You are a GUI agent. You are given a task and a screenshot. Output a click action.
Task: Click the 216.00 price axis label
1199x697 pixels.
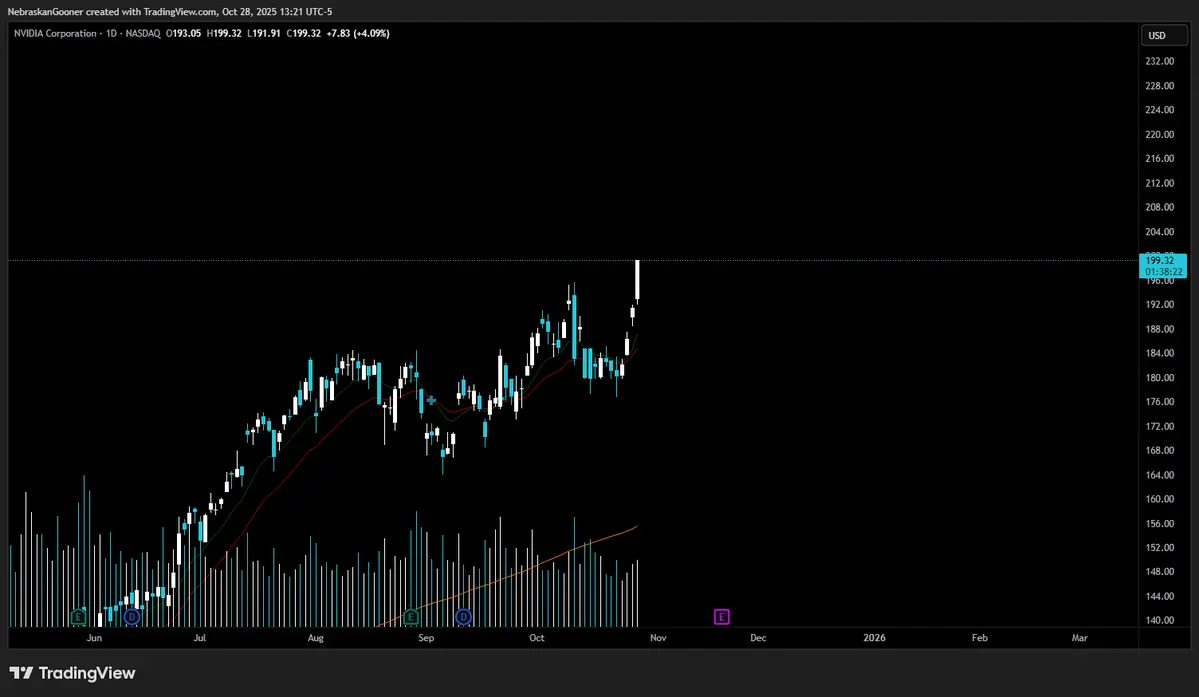(x=1159, y=159)
